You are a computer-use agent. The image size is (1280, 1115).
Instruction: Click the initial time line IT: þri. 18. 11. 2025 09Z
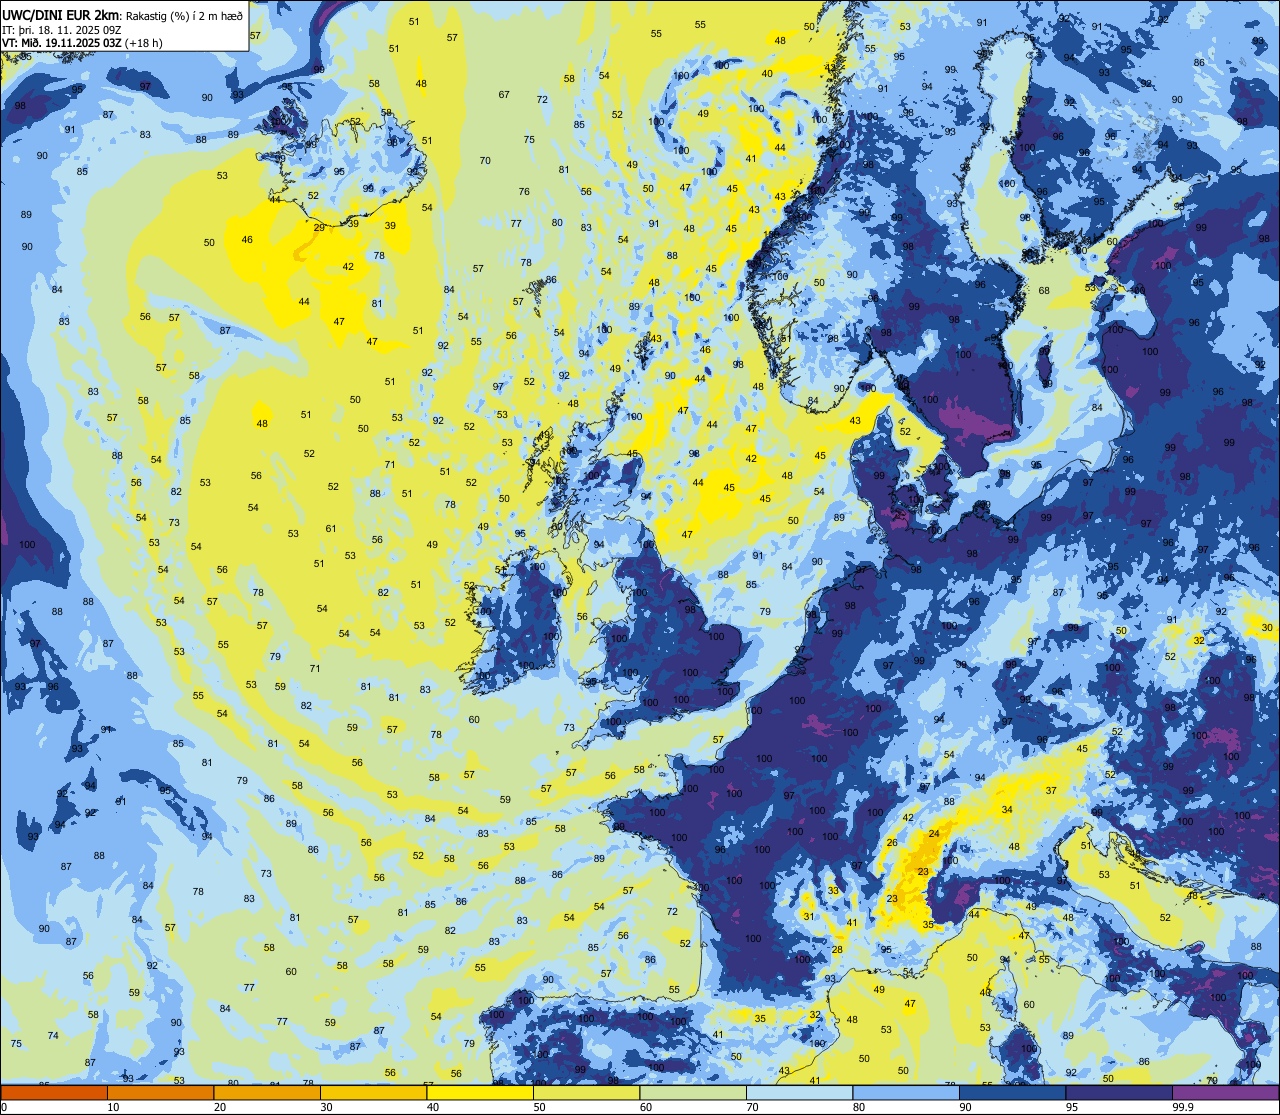coord(62,29)
